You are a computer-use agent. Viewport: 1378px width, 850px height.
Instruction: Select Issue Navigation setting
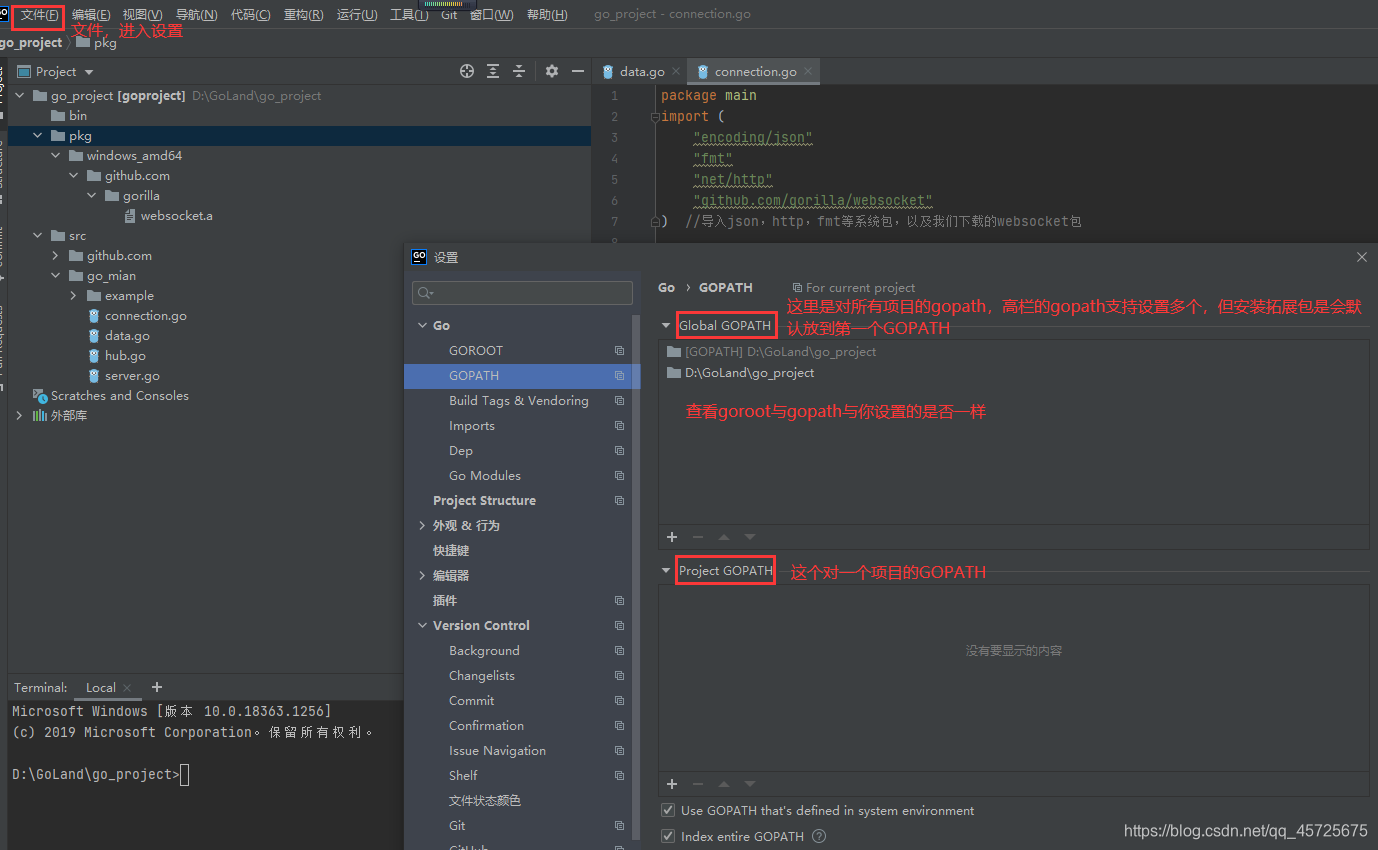497,751
